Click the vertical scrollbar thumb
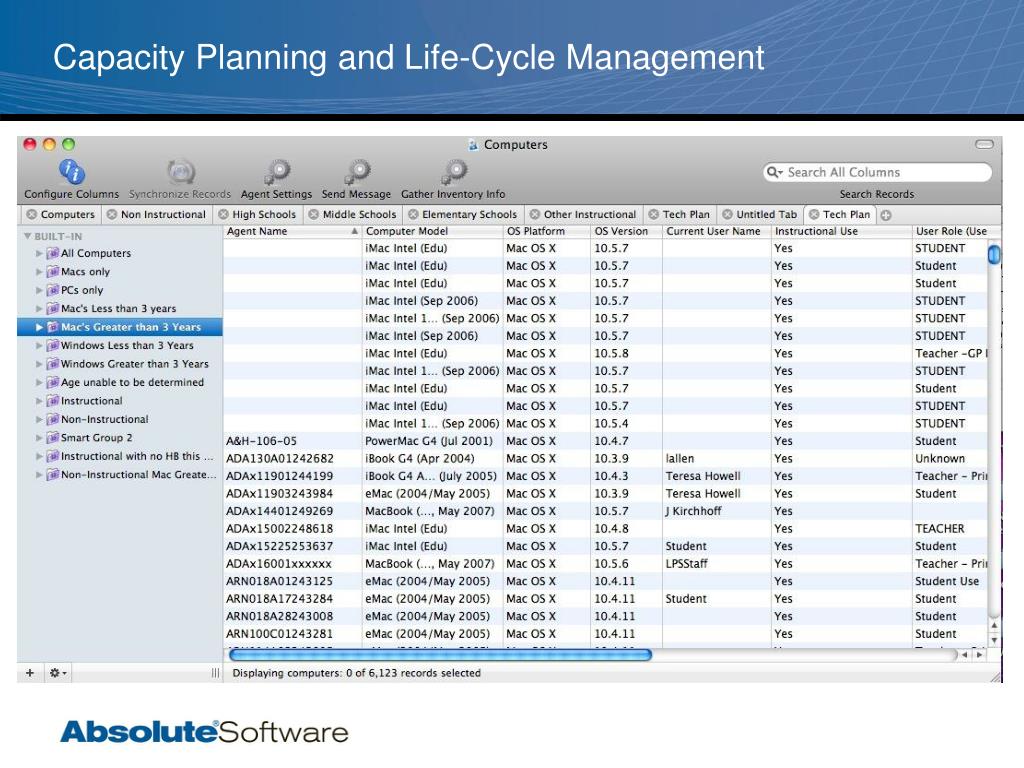 point(994,254)
